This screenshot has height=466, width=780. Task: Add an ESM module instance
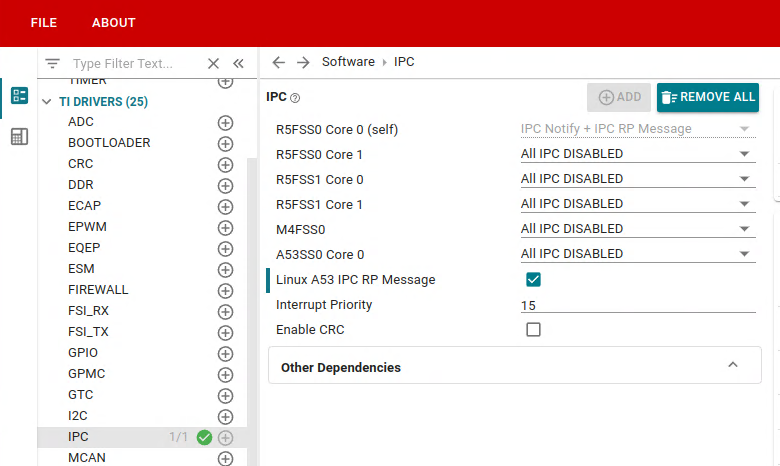coord(225,270)
